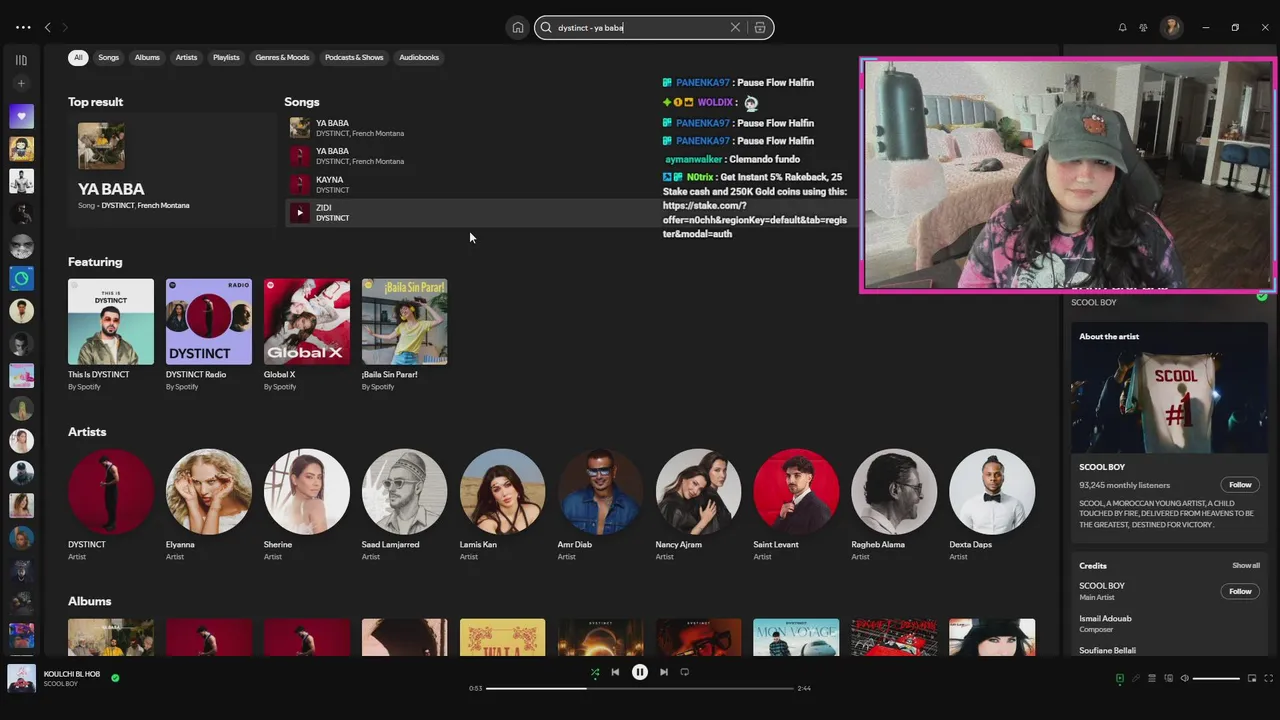Select the Albums filter chip
The height and width of the screenshot is (720, 1280).
(147, 57)
